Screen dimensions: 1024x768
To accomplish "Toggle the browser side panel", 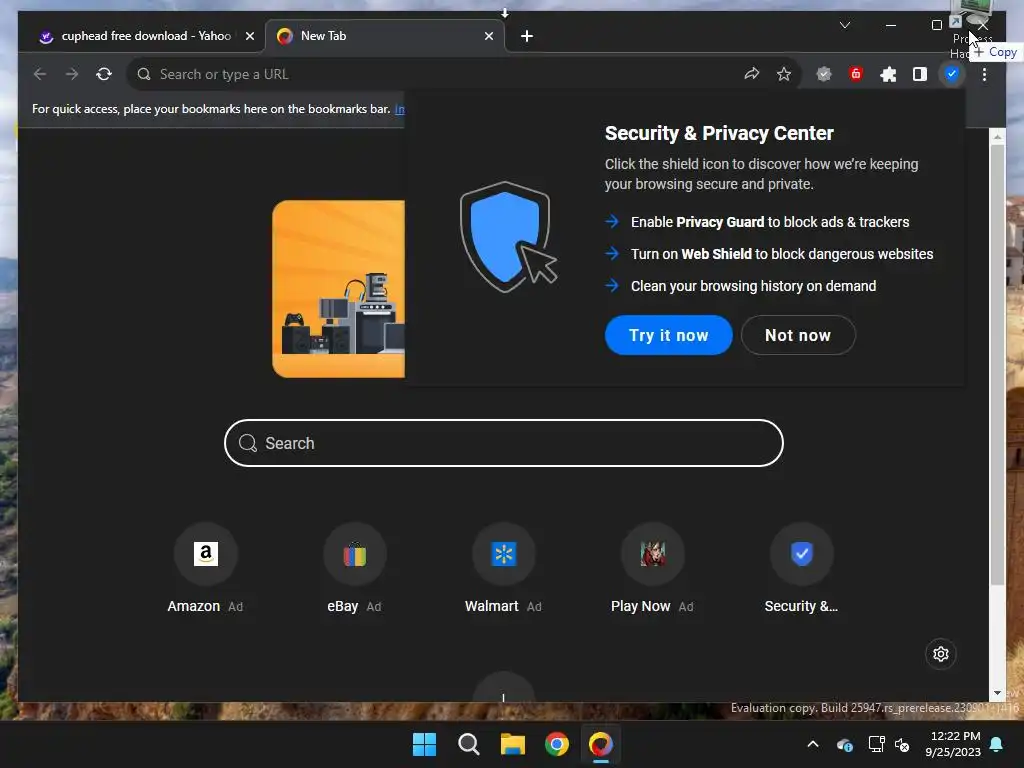I will [920, 74].
